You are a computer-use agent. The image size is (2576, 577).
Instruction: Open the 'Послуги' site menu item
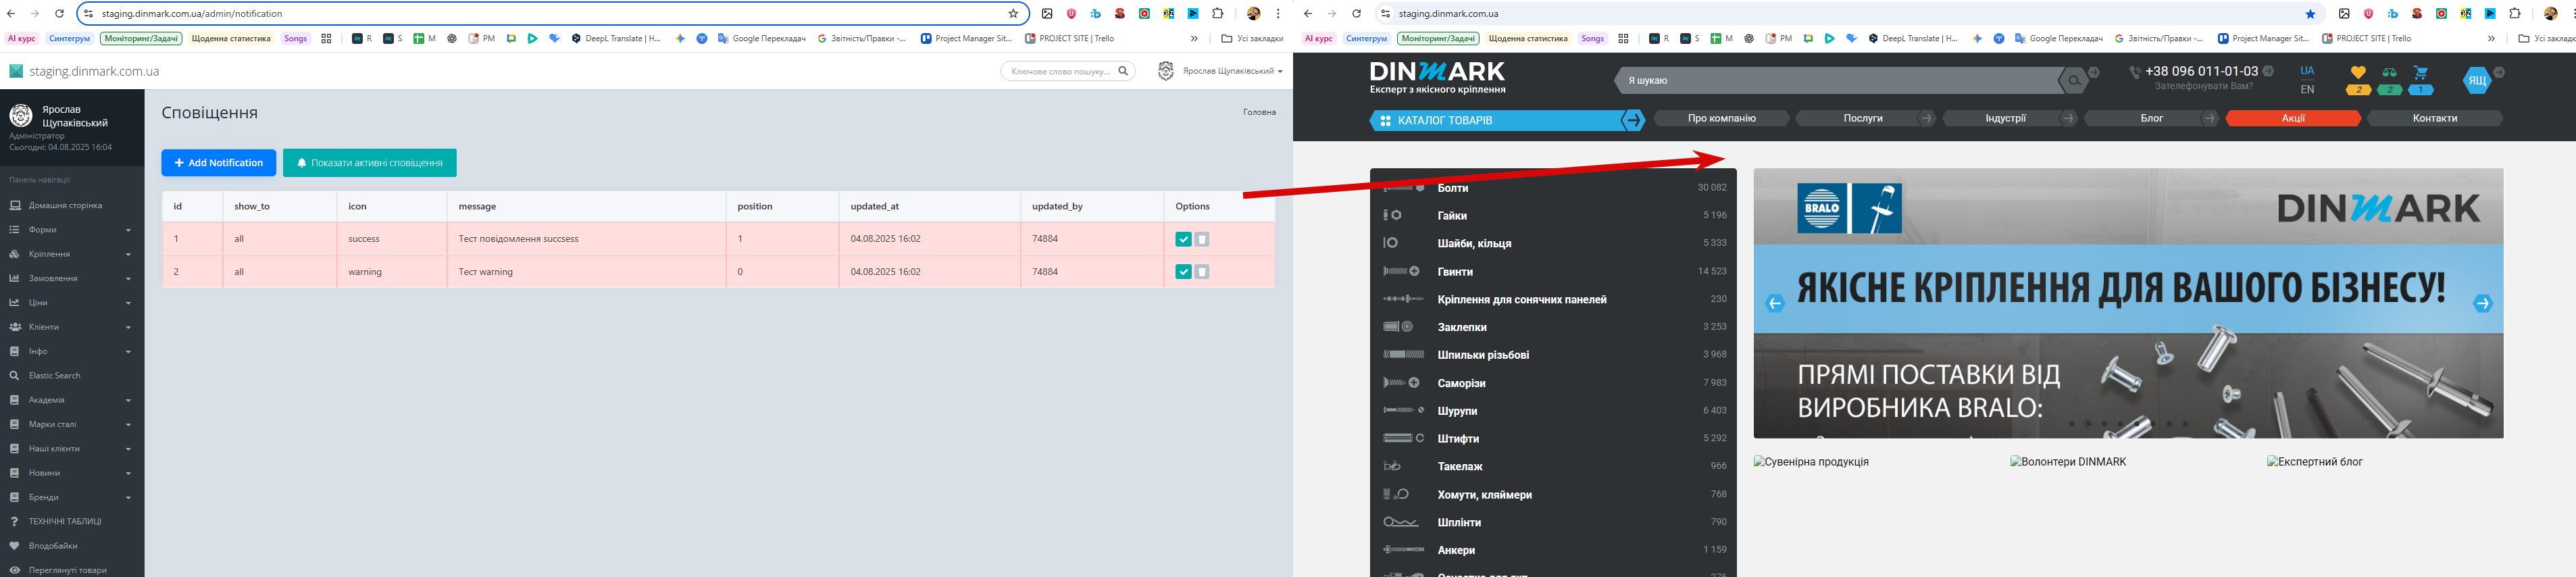(1863, 118)
